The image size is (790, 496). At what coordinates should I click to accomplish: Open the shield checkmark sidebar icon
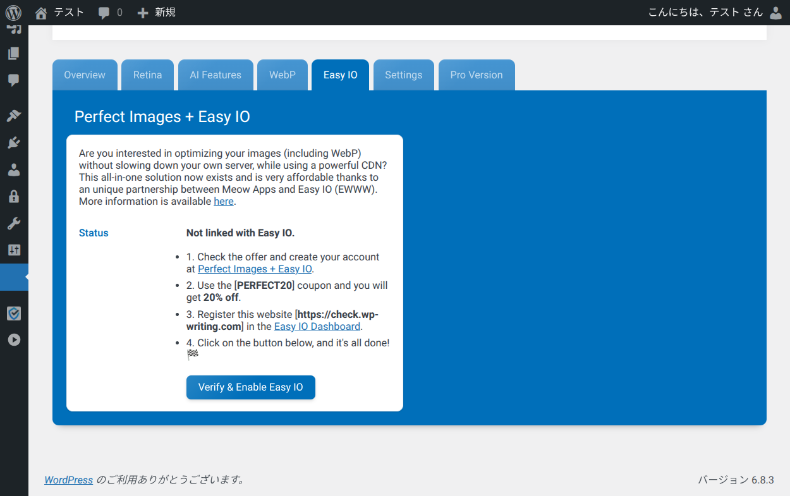point(14,314)
